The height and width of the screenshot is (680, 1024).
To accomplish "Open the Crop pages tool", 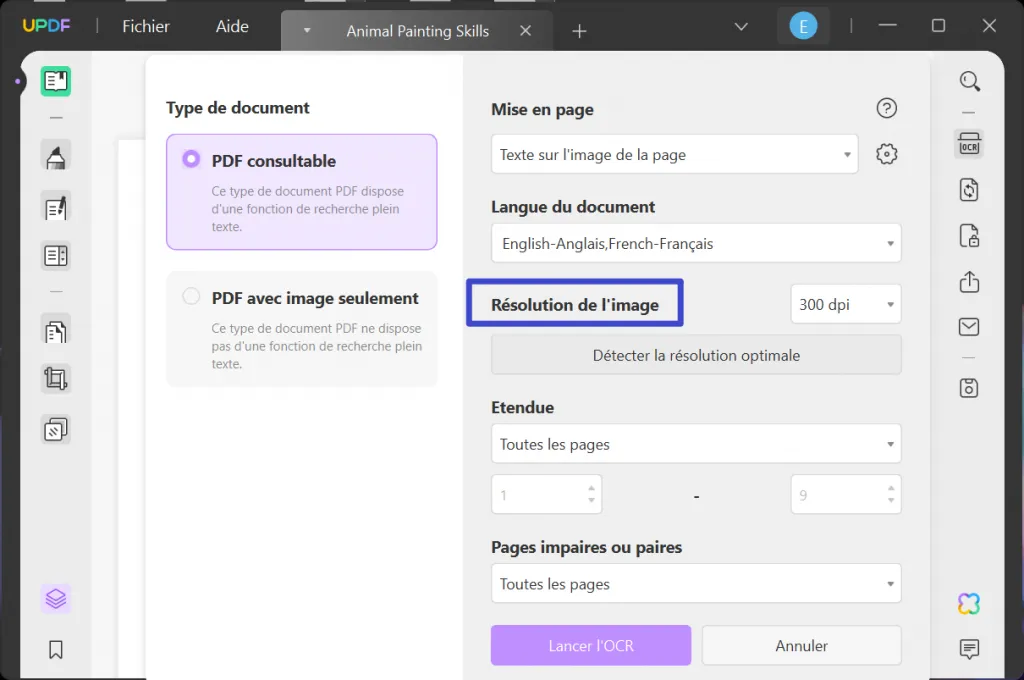I will point(55,378).
